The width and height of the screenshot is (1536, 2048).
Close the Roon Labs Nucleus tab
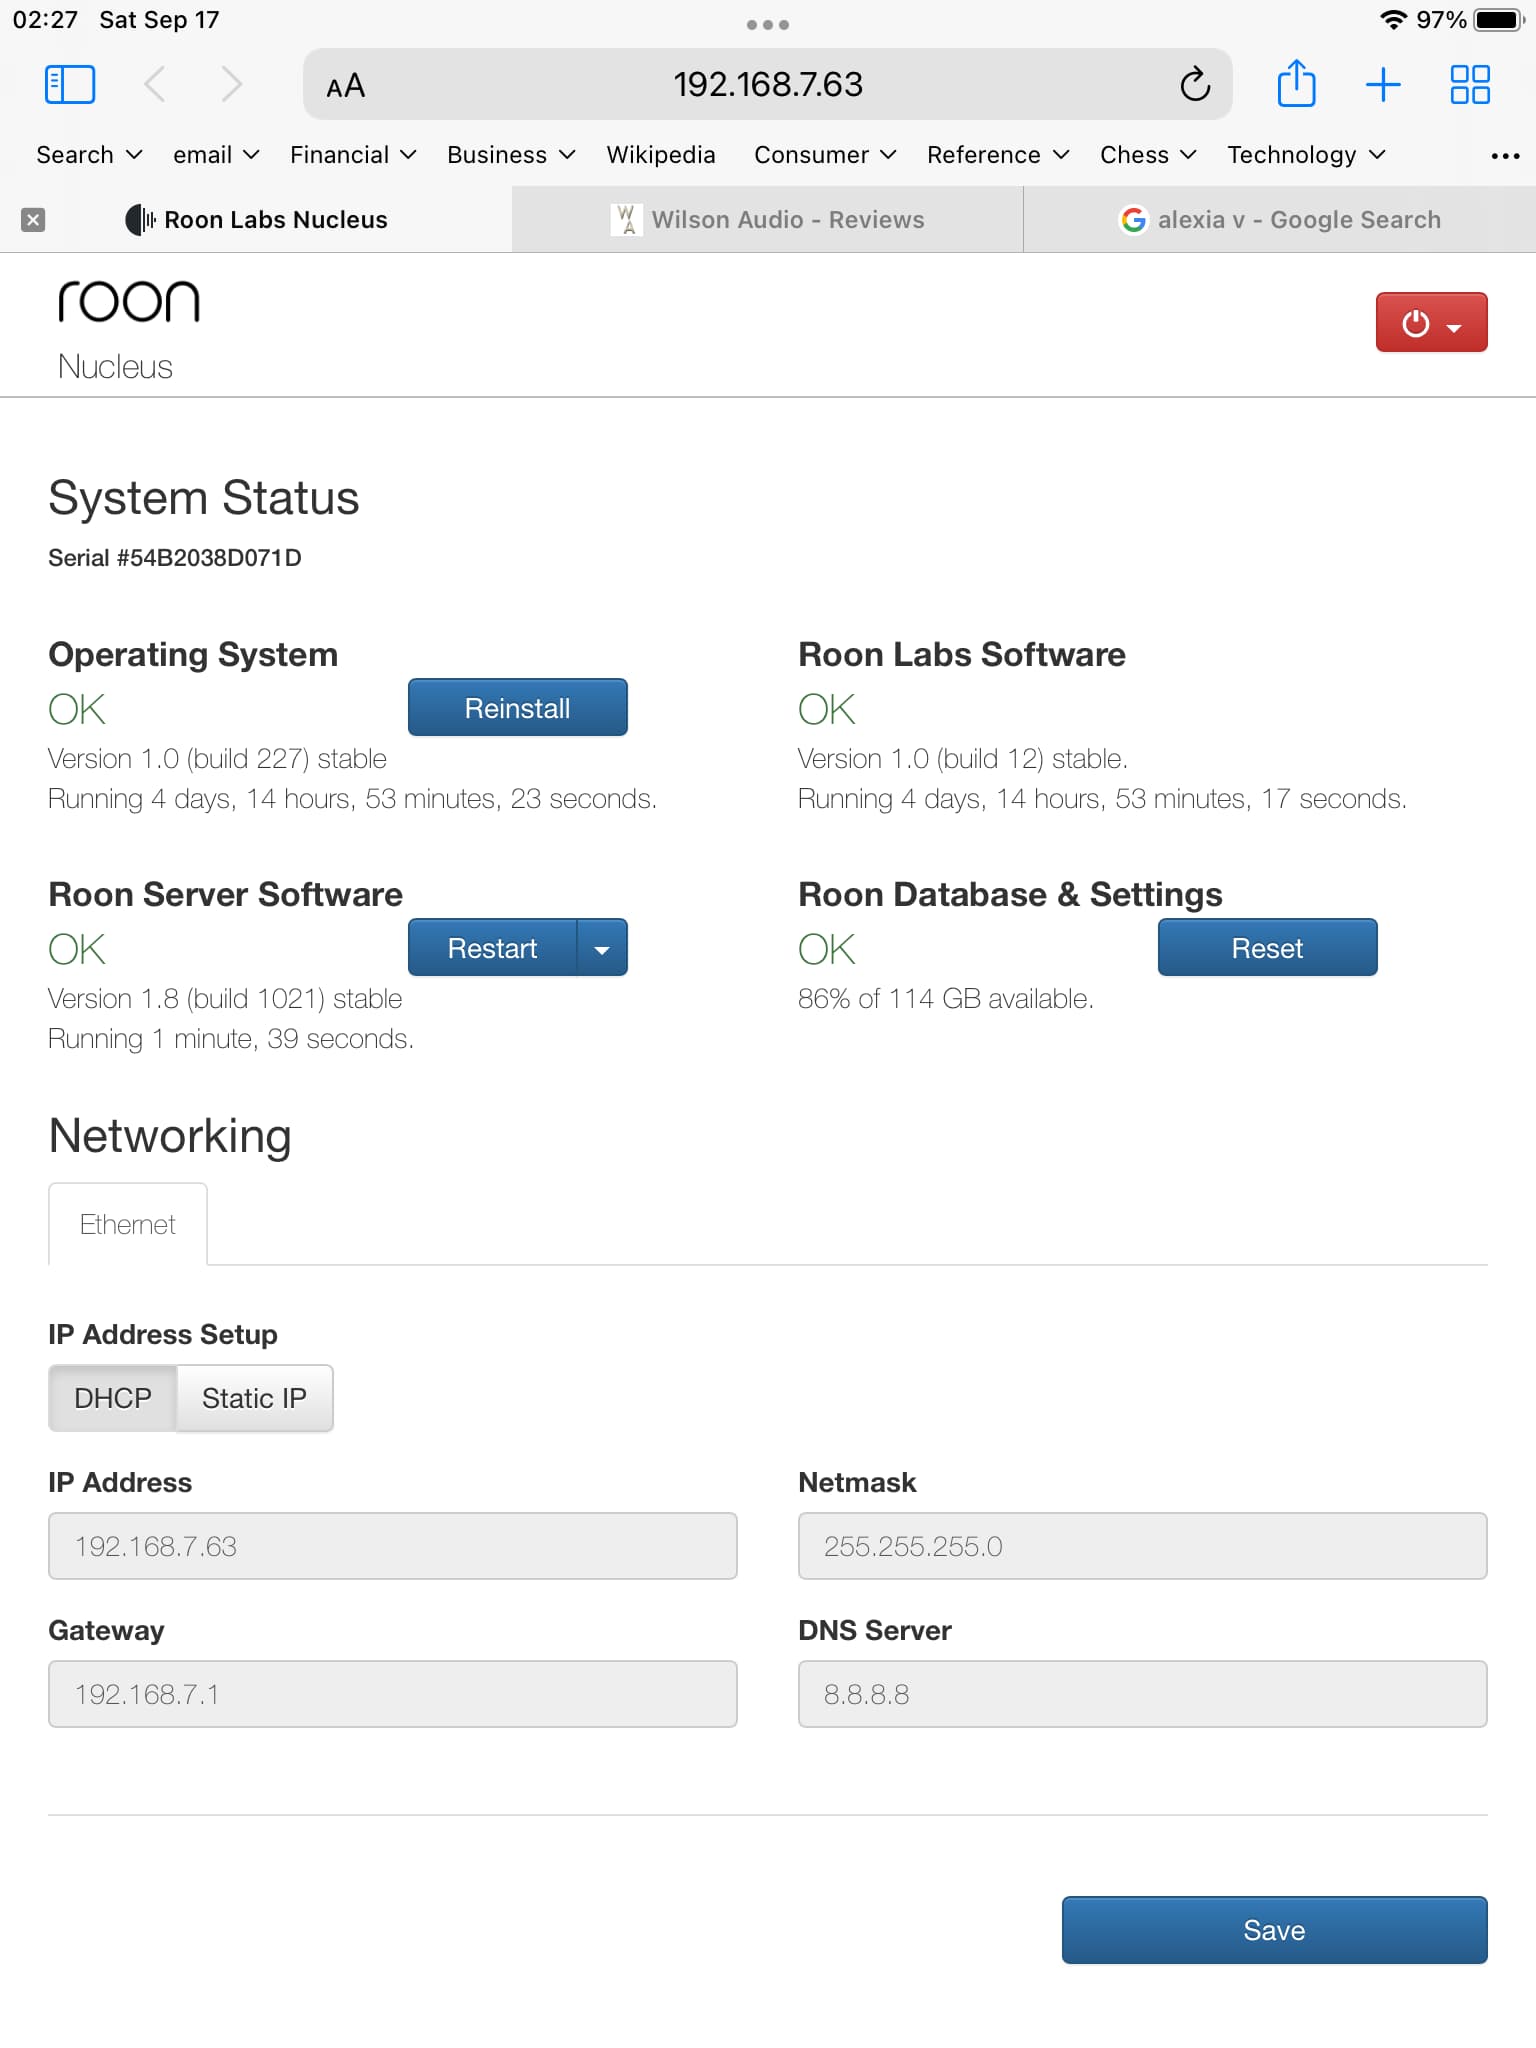tap(33, 220)
